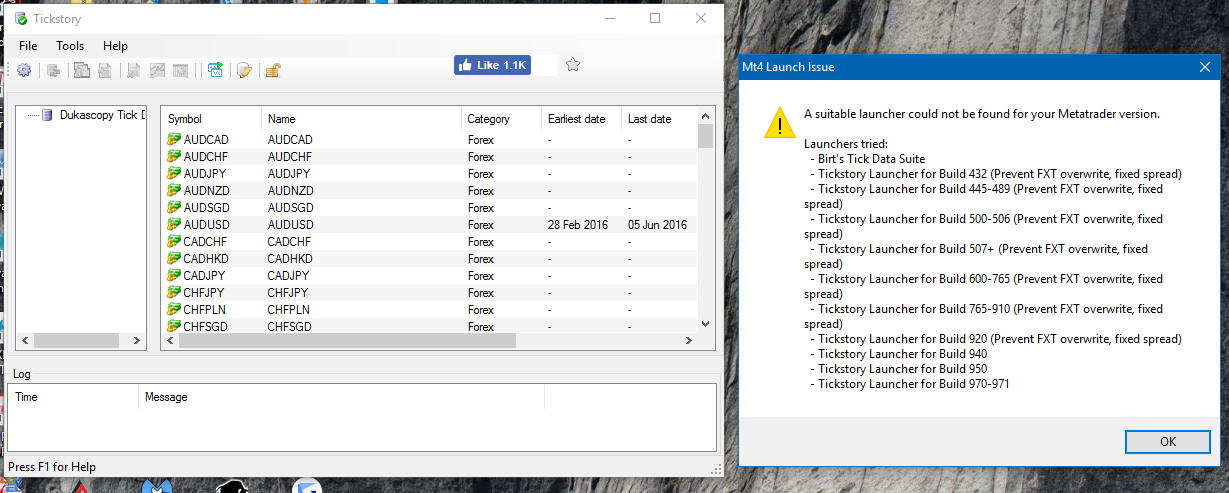Open the Help menu
1229x493 pixels.
(x=116, y=46)
